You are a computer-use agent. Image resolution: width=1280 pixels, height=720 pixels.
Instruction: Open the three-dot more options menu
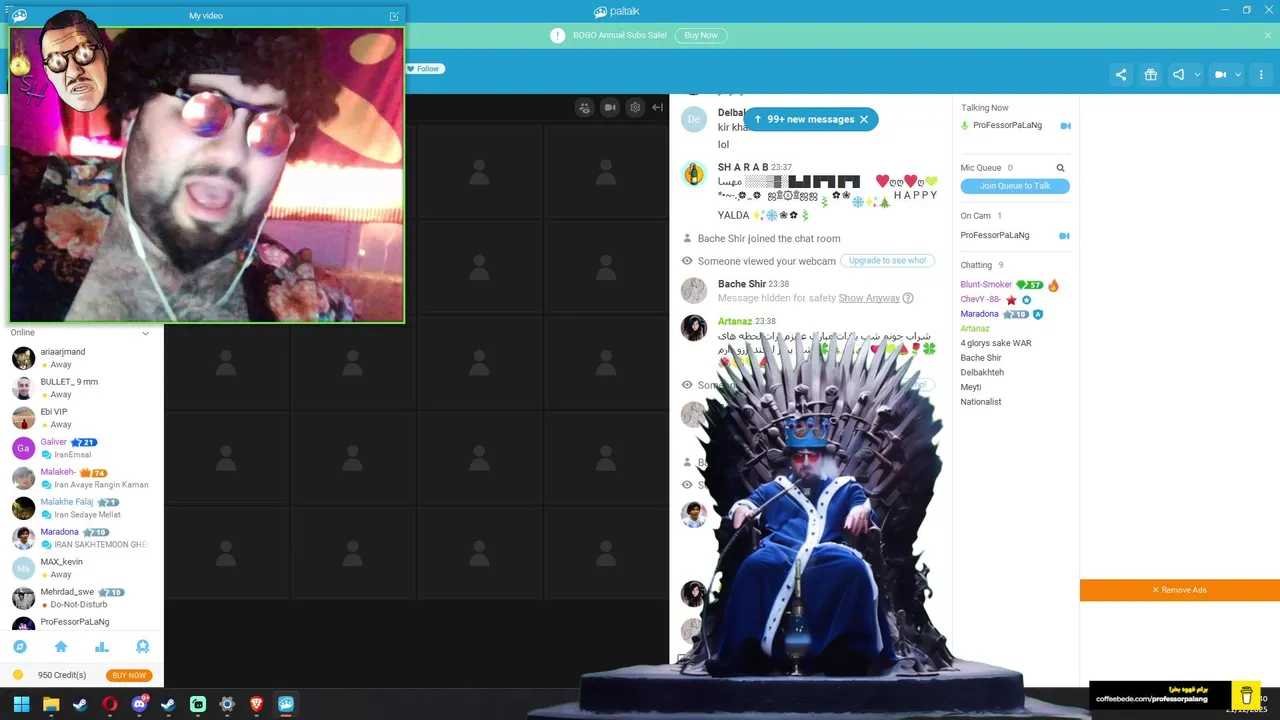click(1261, 75)
